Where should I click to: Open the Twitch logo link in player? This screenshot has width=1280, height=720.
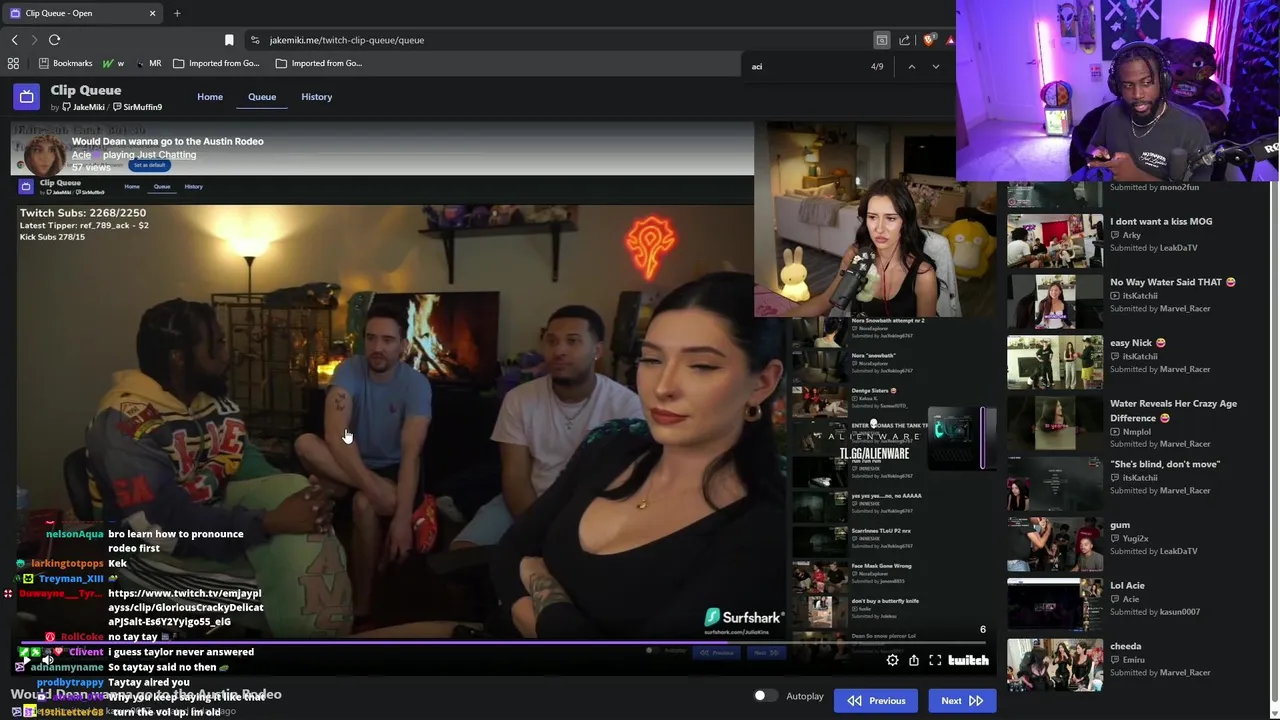coord(968,660)
